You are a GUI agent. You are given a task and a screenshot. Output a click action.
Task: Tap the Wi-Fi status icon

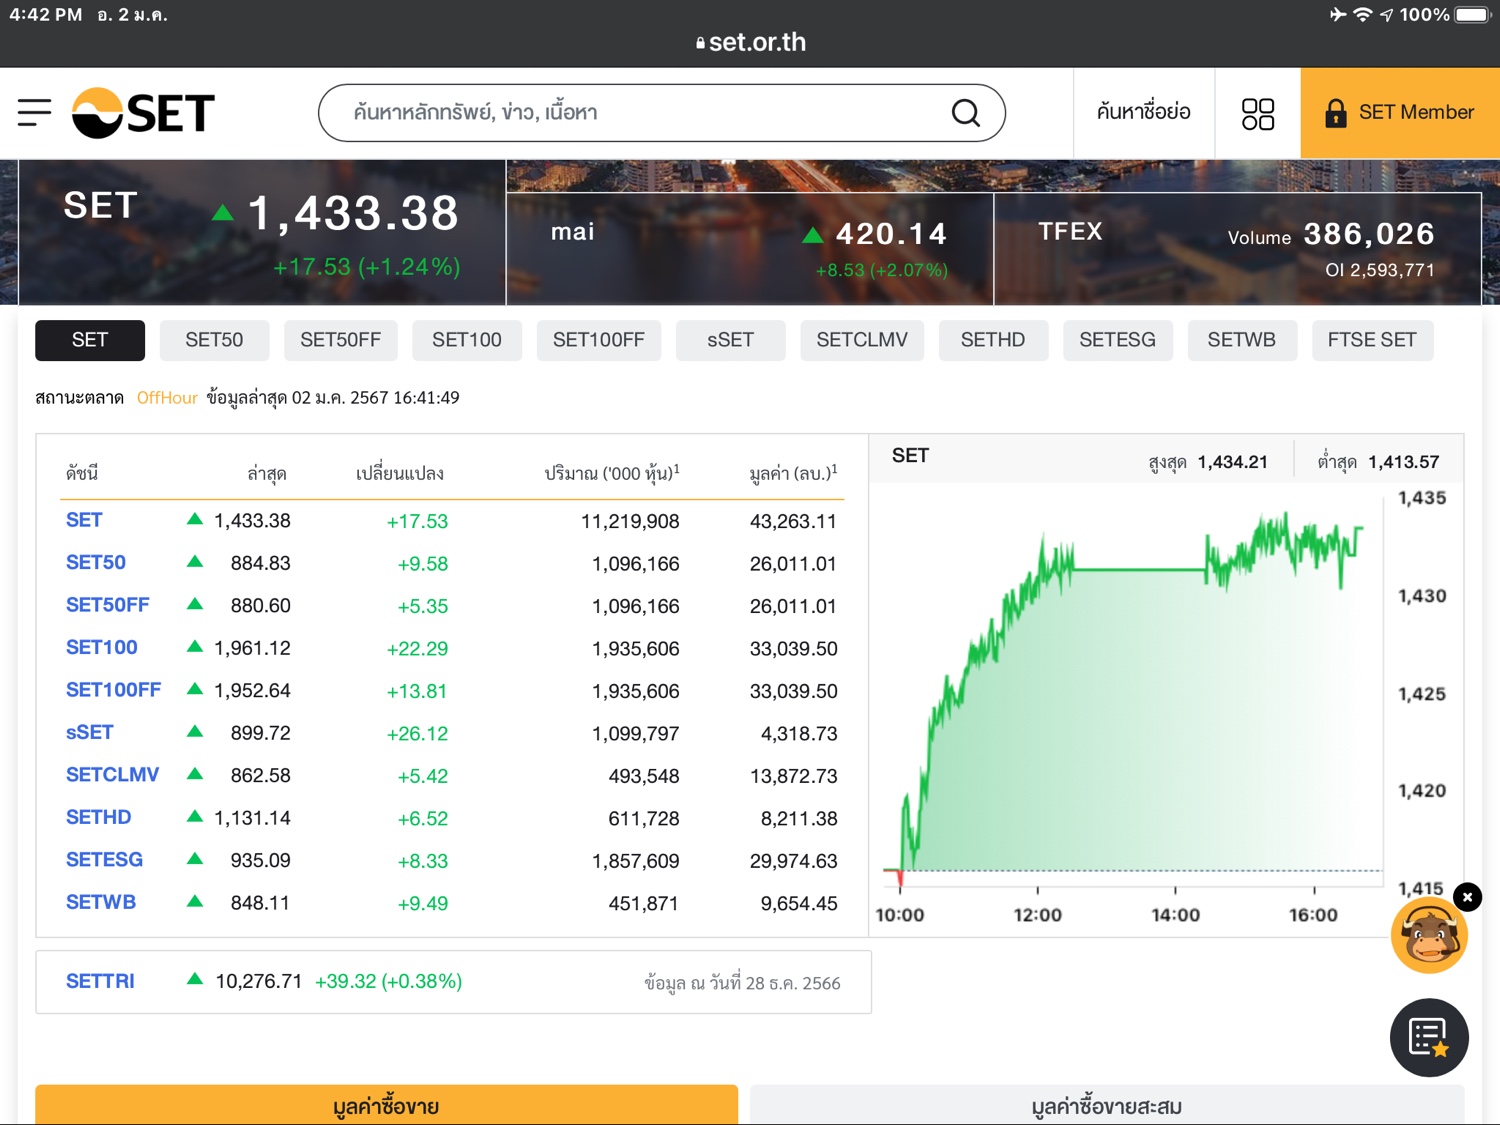click(x=1362, y=14)
